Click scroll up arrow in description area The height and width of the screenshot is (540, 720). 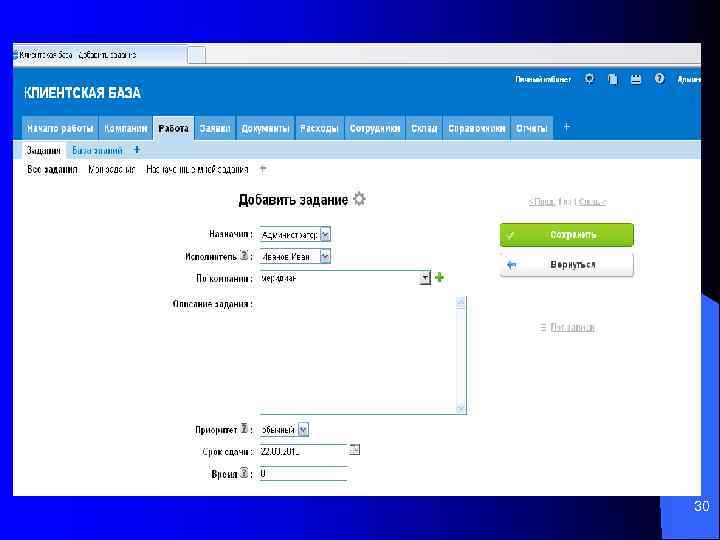[x=461, y=302]
